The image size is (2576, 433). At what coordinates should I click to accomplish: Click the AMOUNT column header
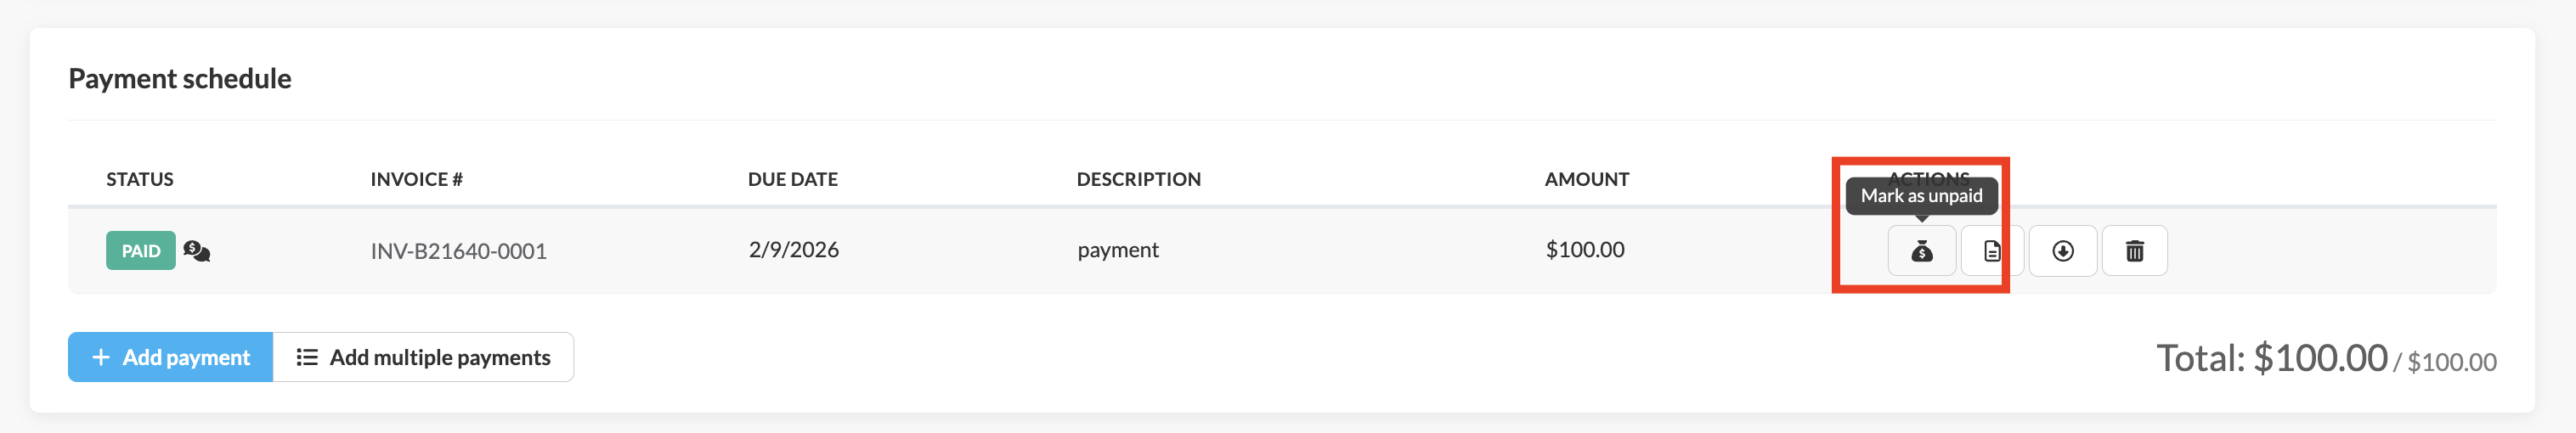(1586, 179)
